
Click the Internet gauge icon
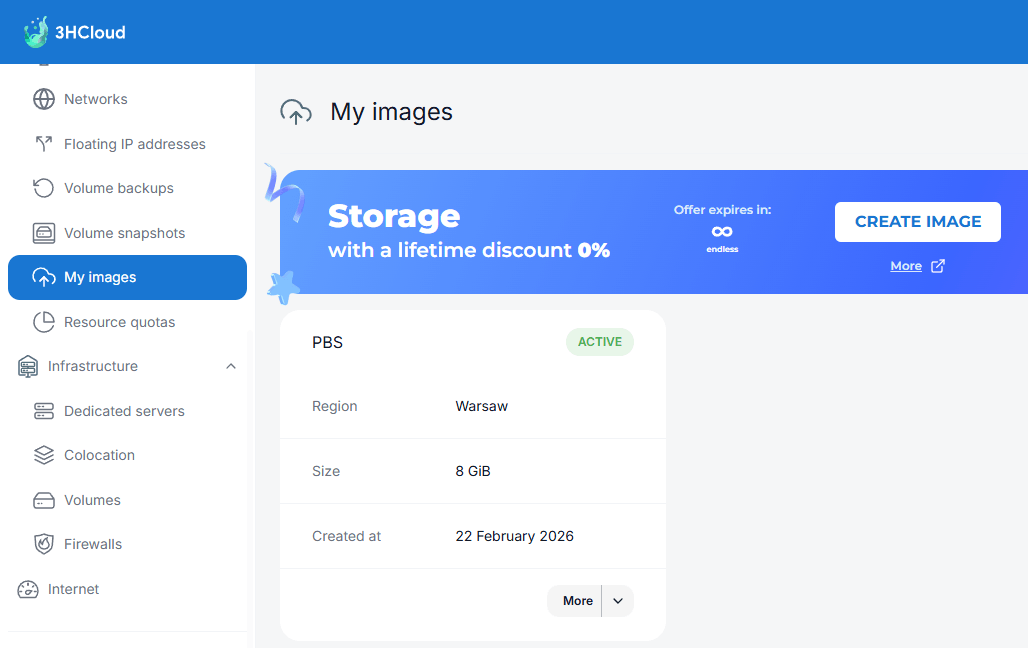[28, 589]
